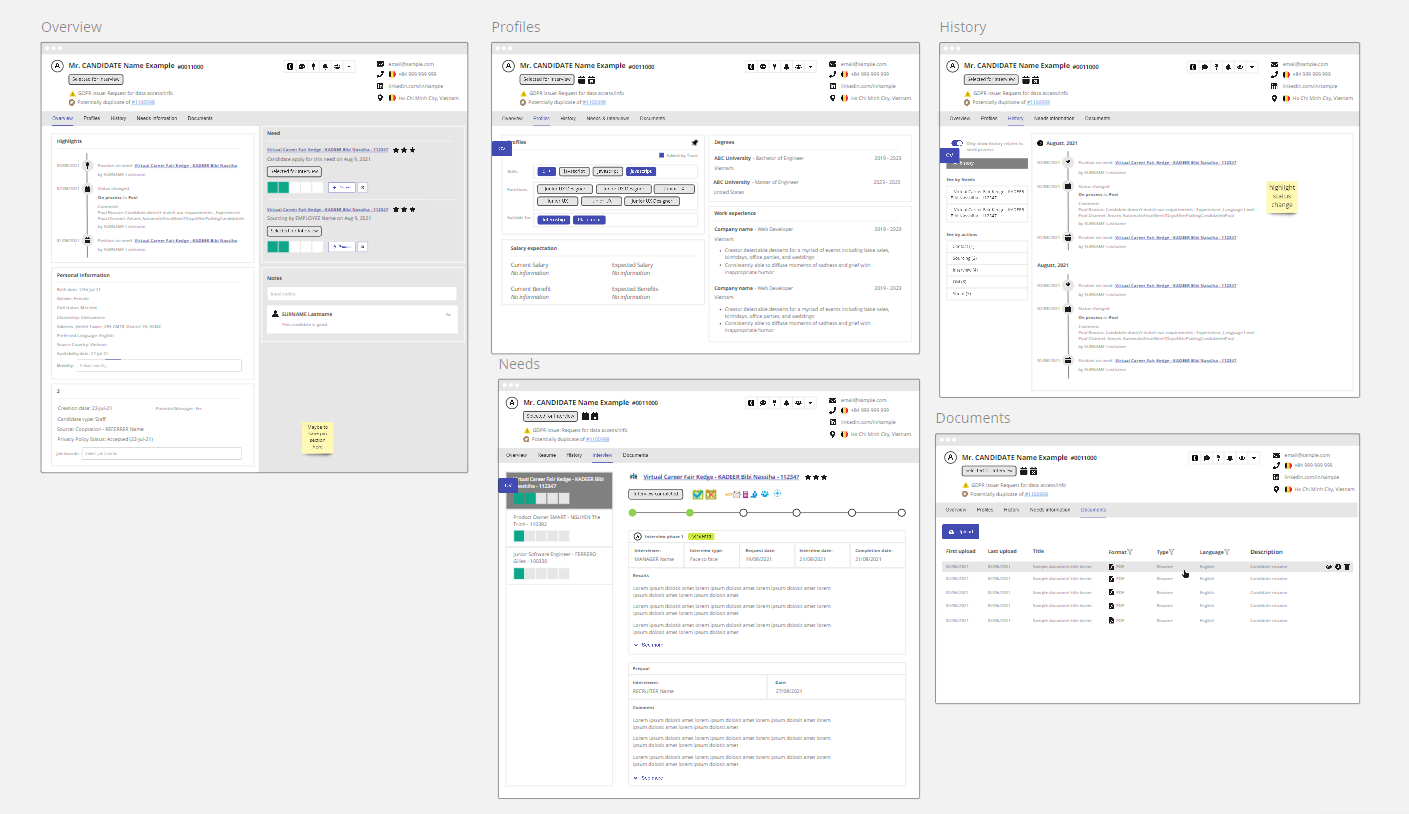Click the first green progress step dot
The height and width of the screenshot is (814, 1409).
[633, 513]
